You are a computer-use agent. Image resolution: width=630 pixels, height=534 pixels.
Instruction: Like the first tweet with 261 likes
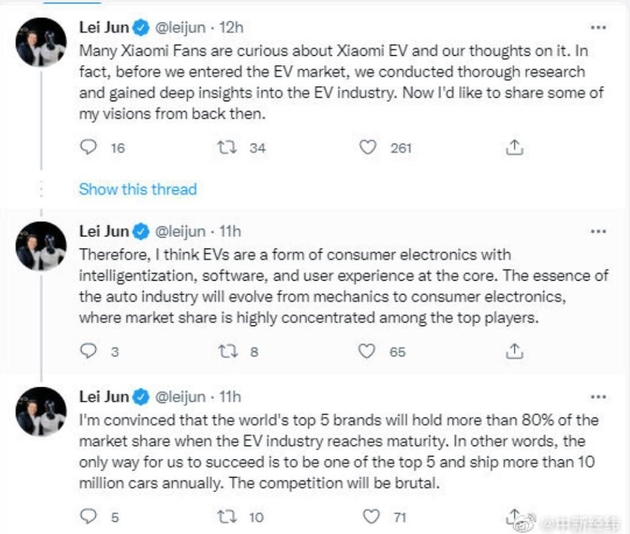point(368,148)
